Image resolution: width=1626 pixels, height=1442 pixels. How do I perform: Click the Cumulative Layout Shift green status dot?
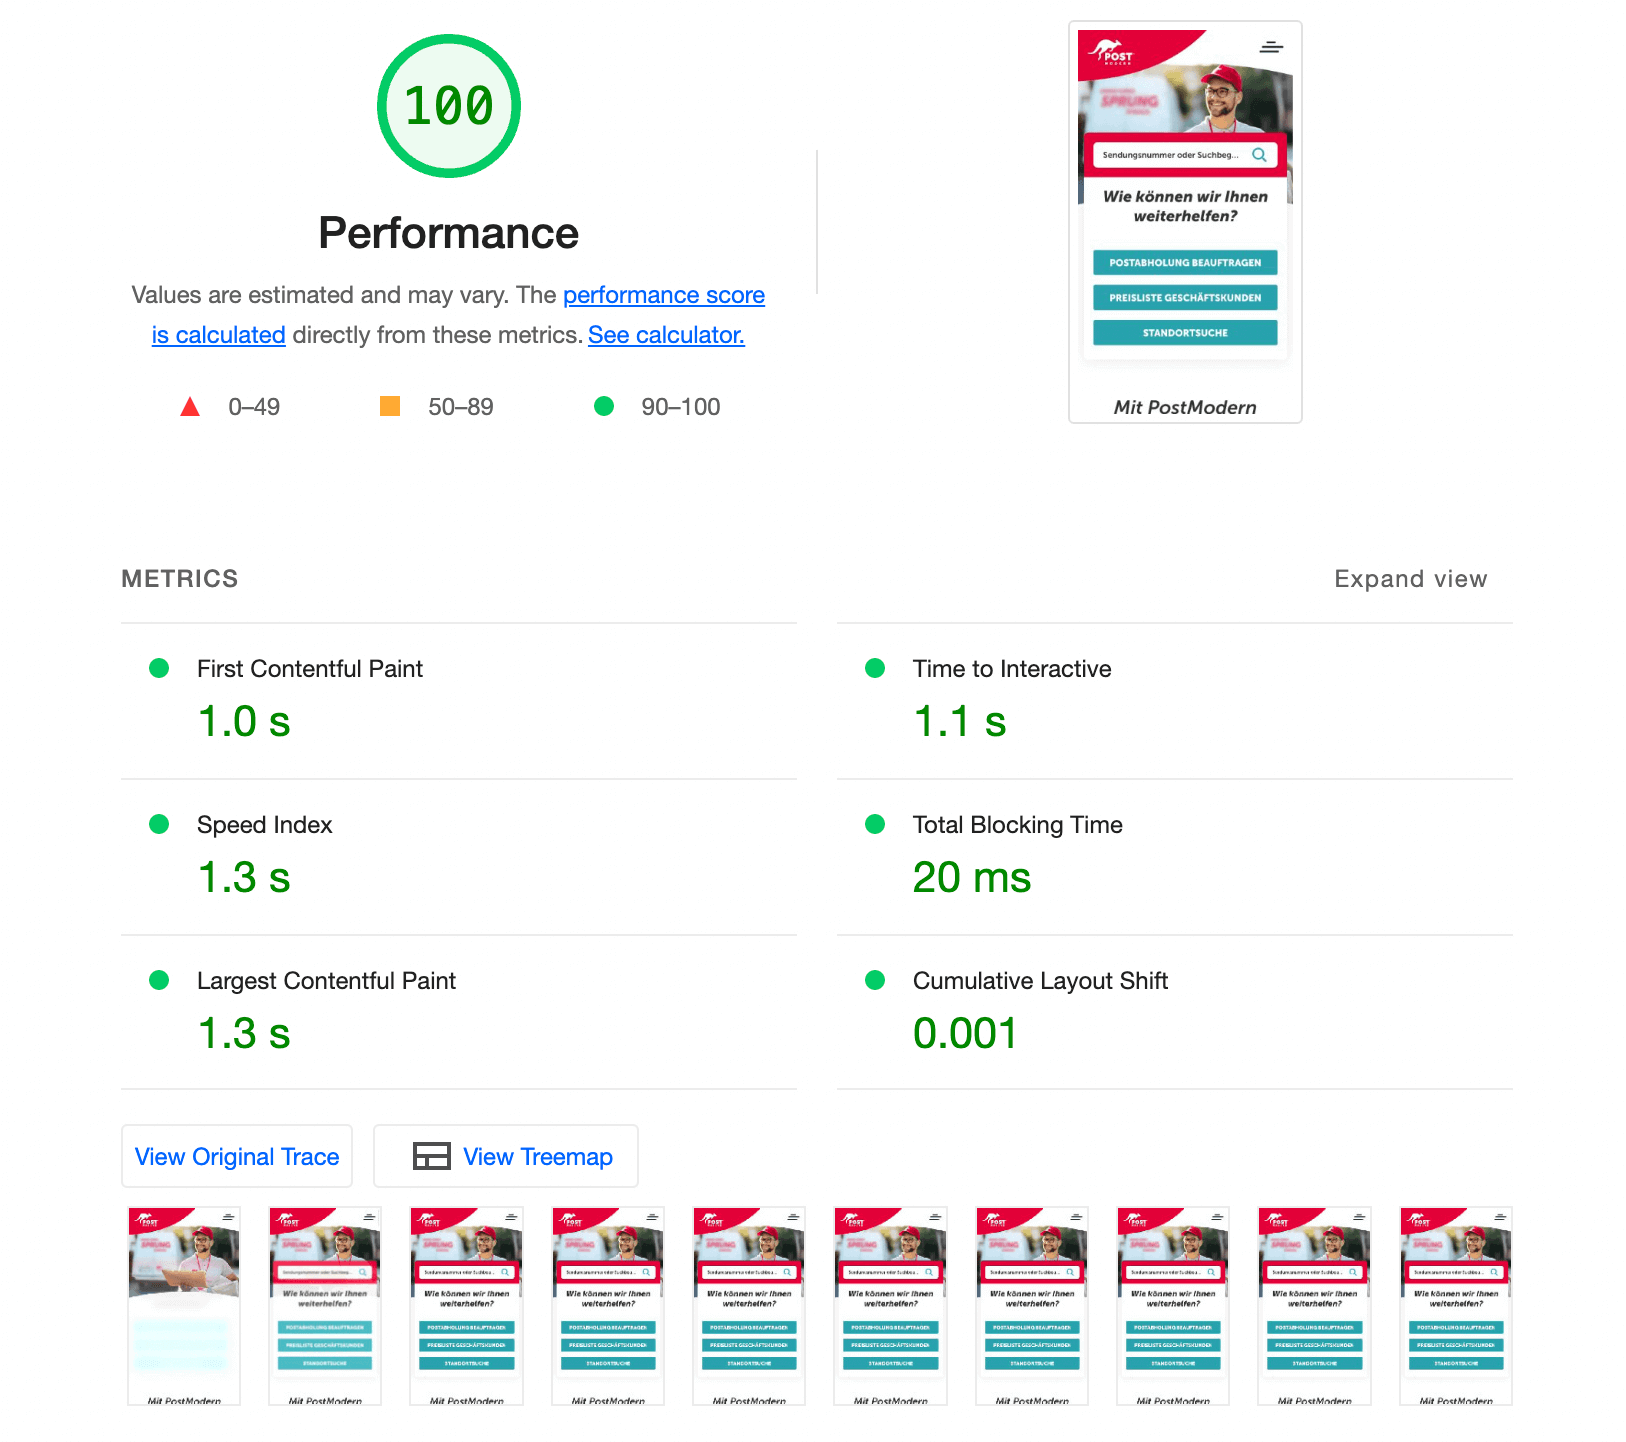[x=875, y=980]
